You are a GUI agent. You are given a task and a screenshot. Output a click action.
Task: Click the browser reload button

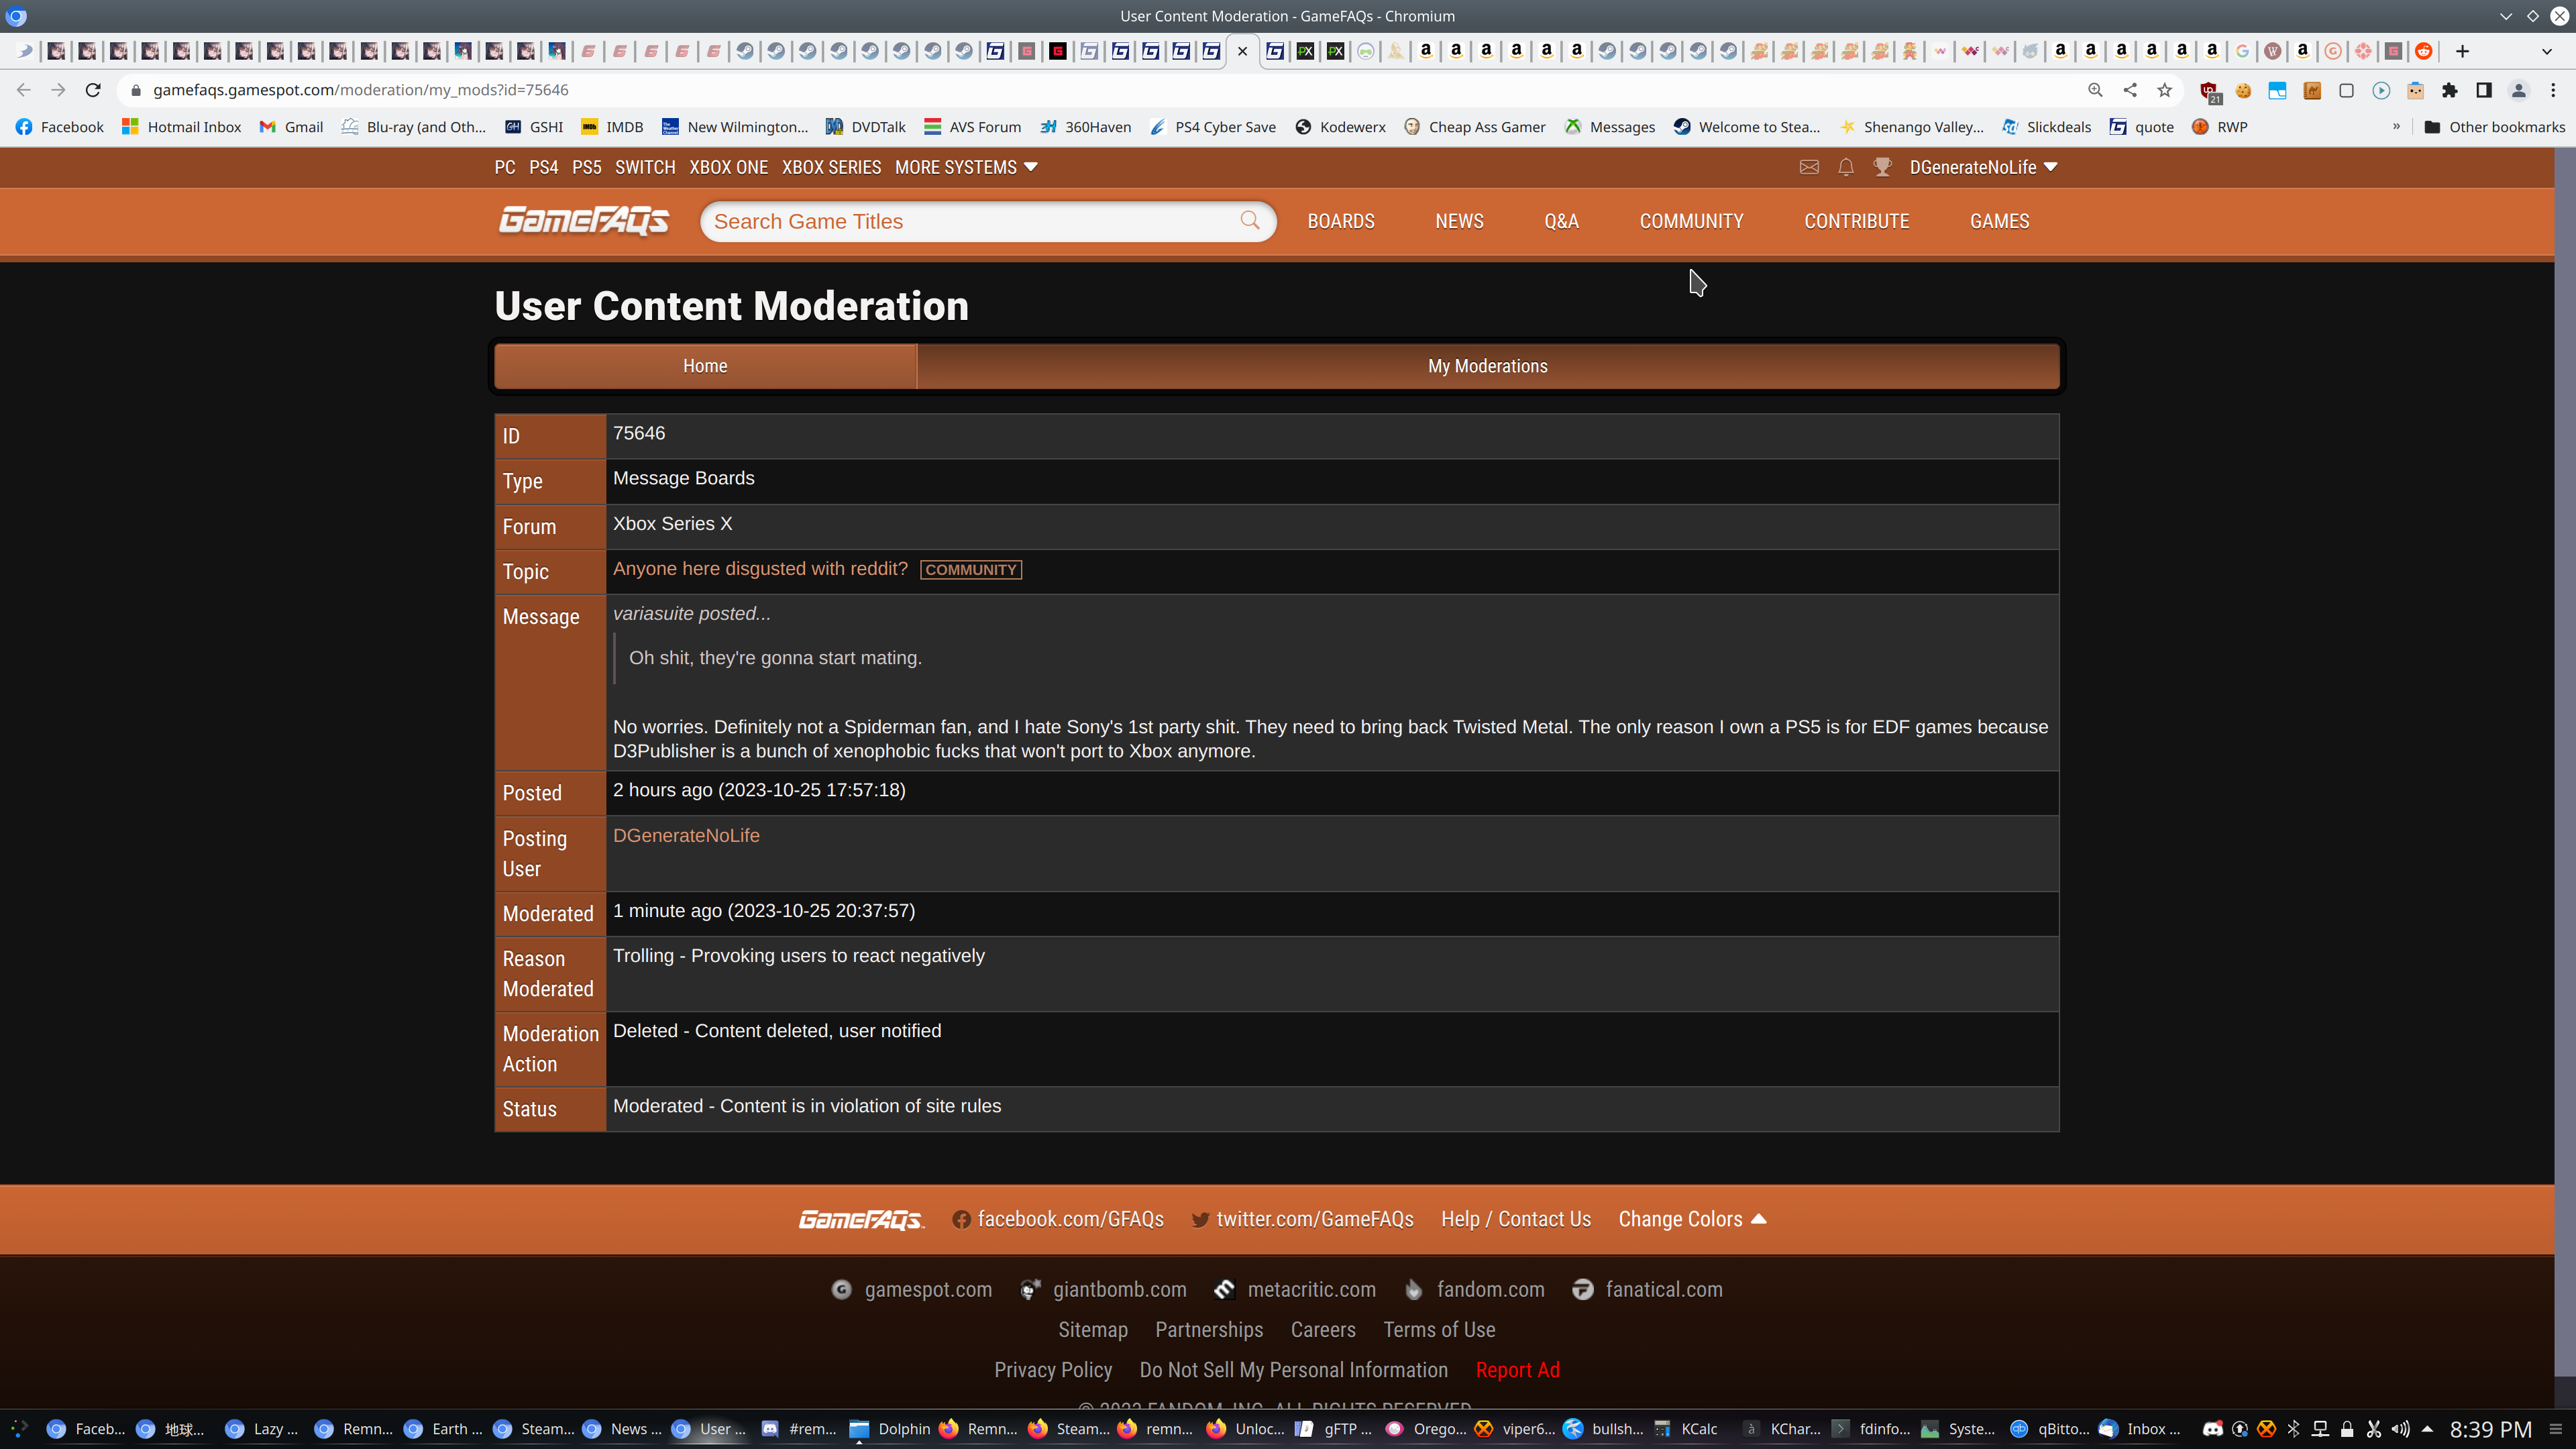93,90
